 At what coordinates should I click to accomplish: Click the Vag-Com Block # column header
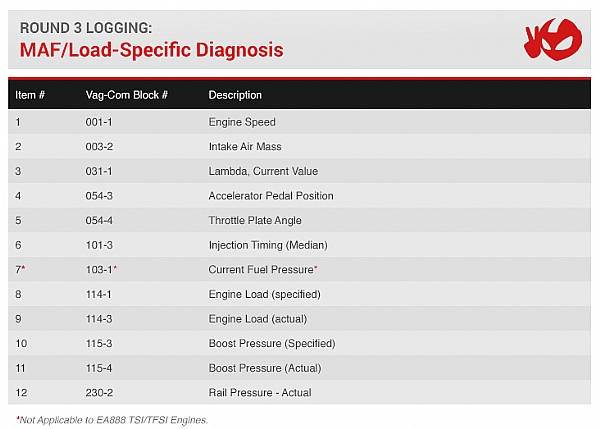127,95
